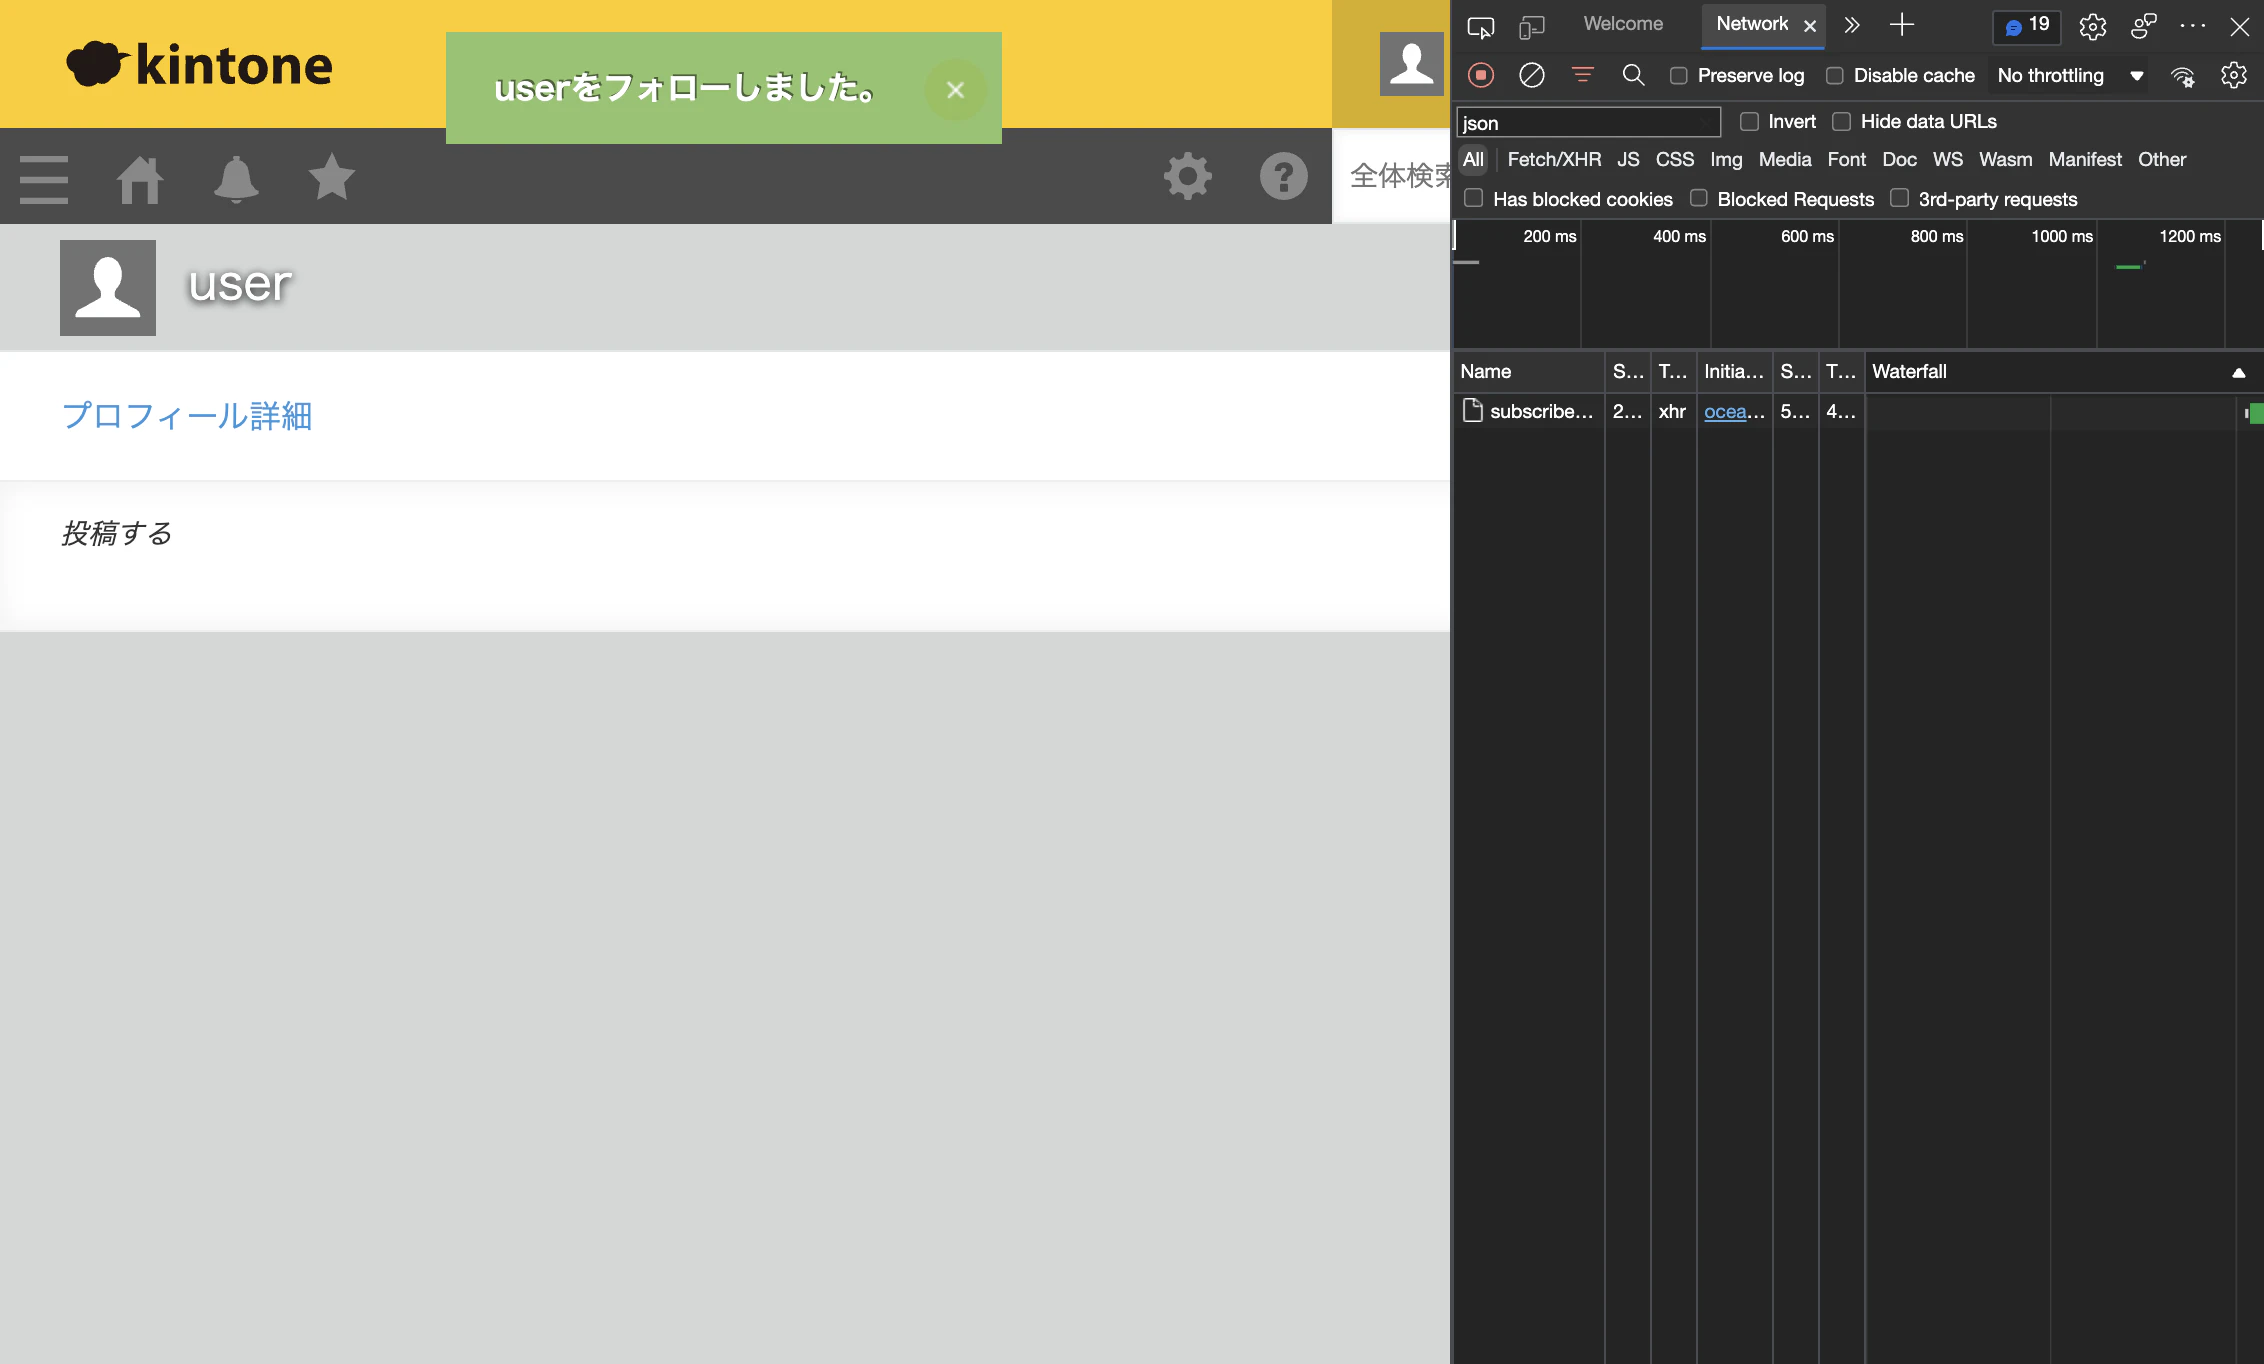This screenshot has height=1364, width=2264.
Task: Add a new DevTools tab with plus
Action: tap(1902, 25)
